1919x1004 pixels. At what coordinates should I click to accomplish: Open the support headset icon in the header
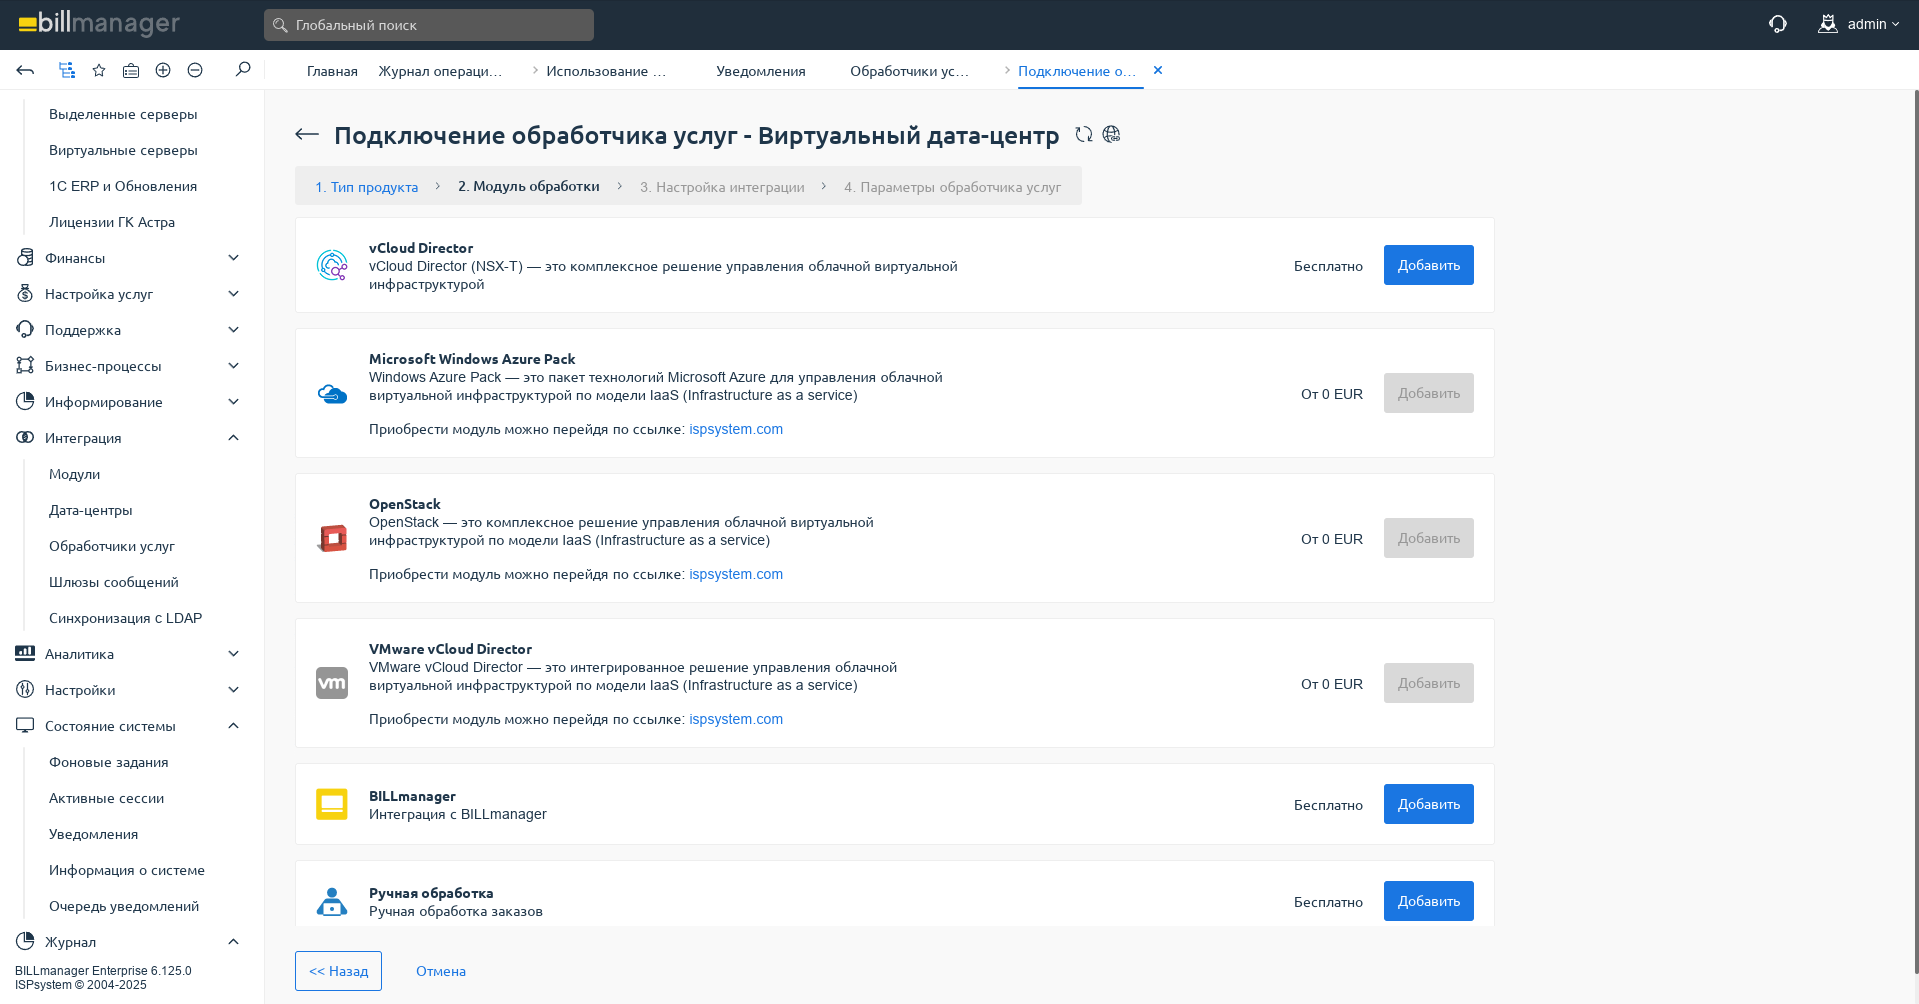1777,24
